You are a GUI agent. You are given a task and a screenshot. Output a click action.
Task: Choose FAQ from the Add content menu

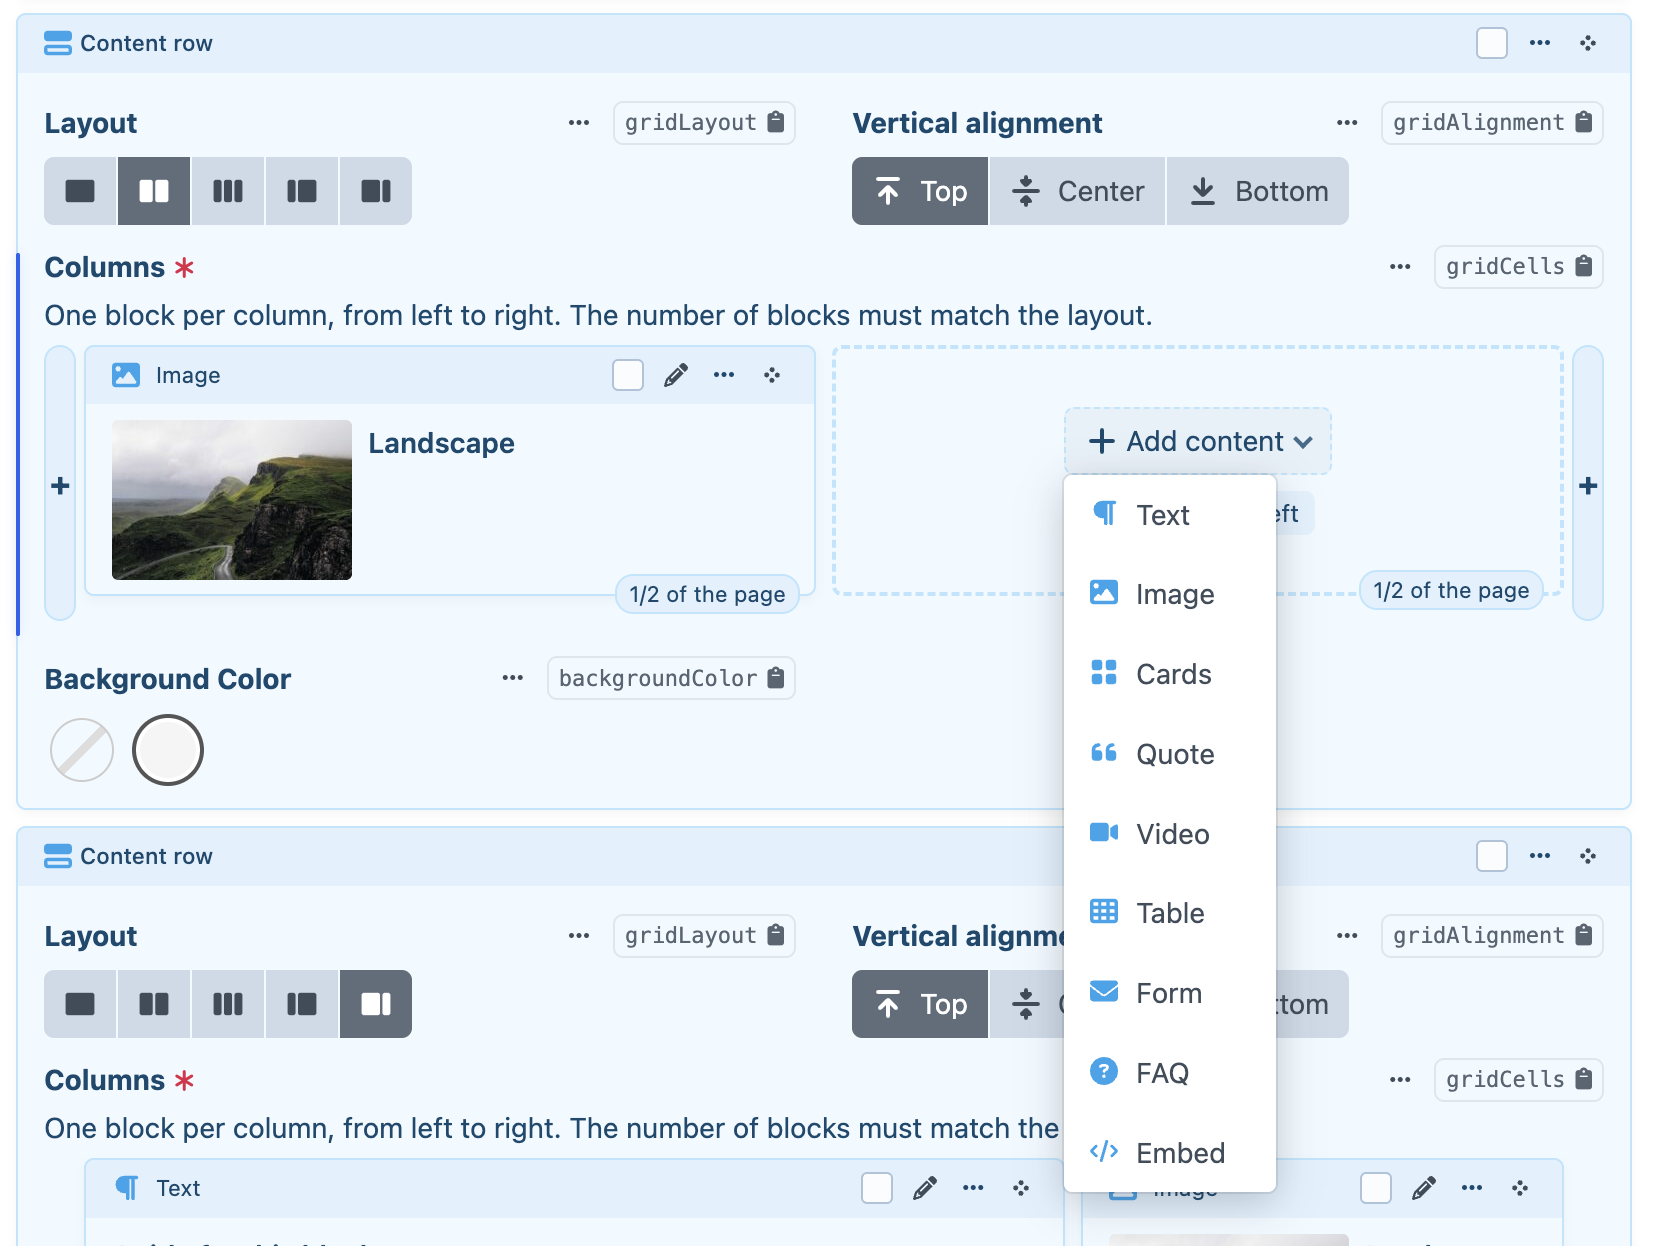1170,1073
